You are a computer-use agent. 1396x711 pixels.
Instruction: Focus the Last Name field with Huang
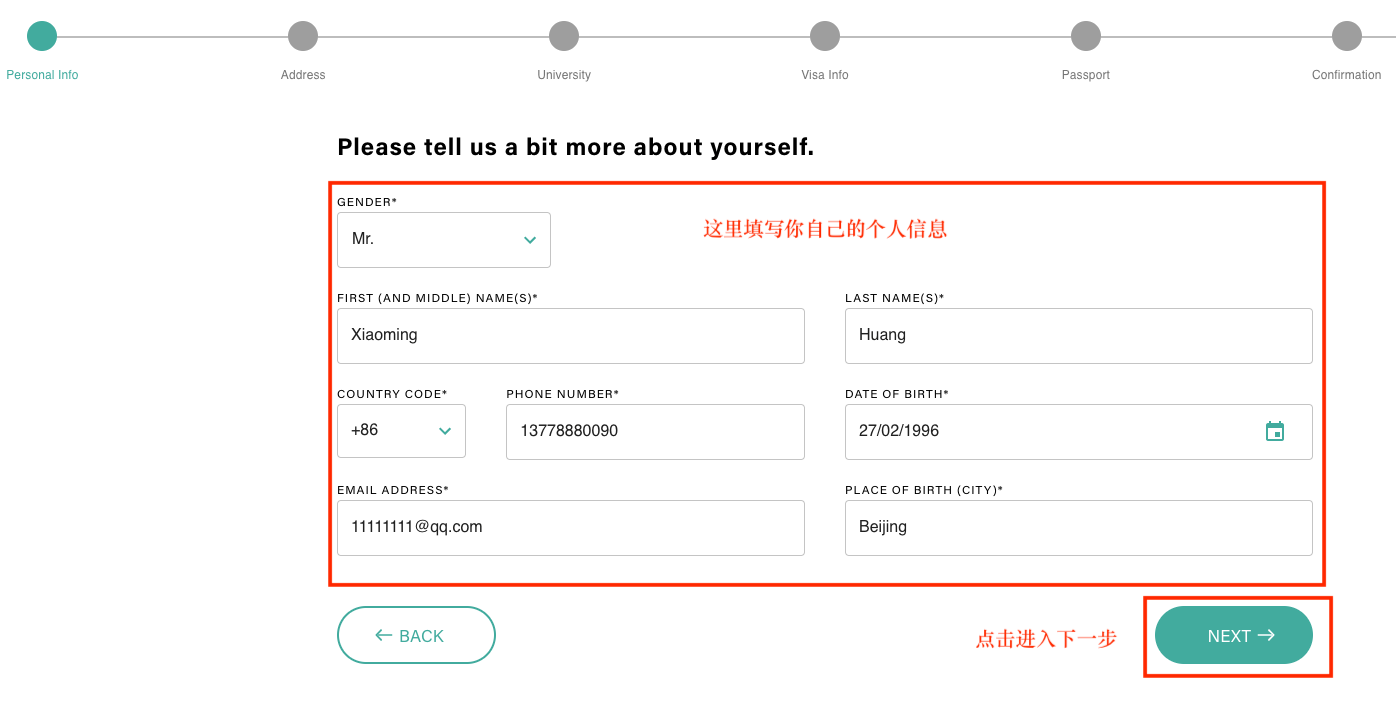point(1078,336)
